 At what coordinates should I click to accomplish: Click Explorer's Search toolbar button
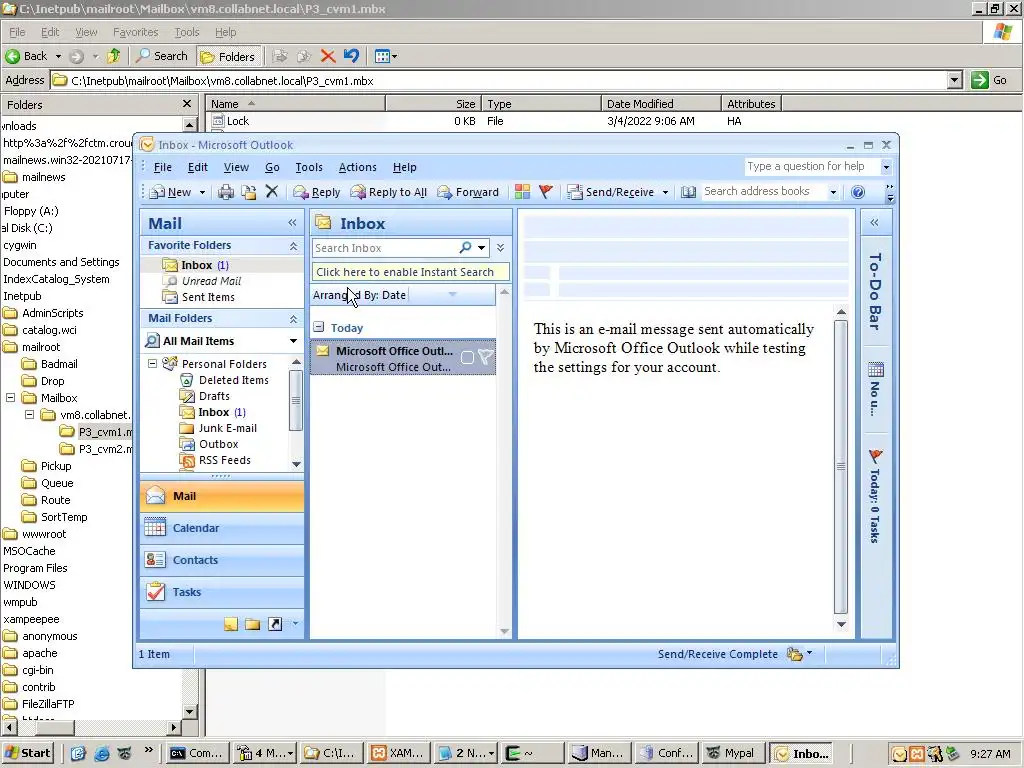[x=161, y=56]
